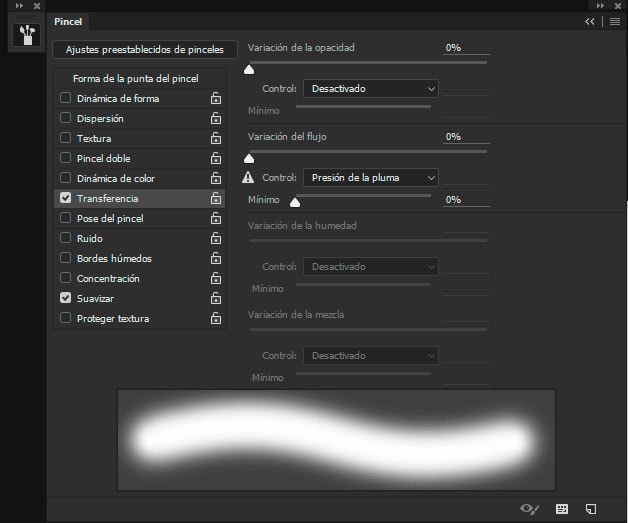Toggle lock for Ruido

point(216,238)
